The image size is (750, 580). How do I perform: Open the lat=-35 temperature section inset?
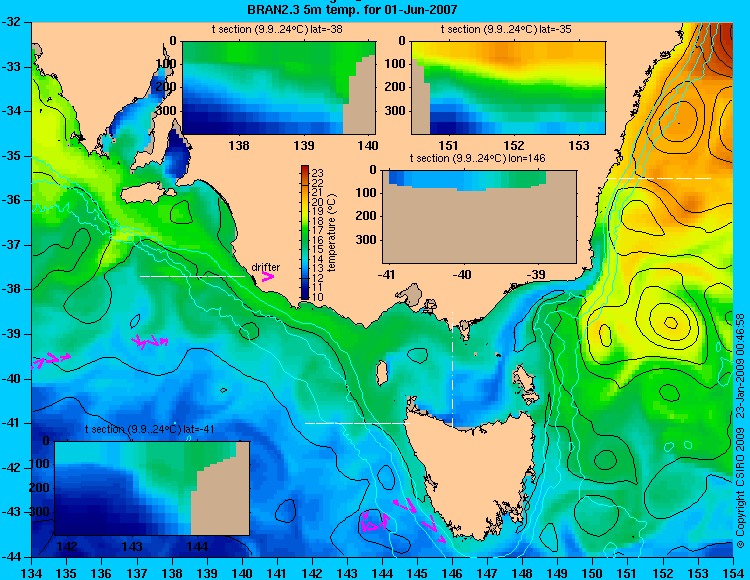tap(508, 88)
